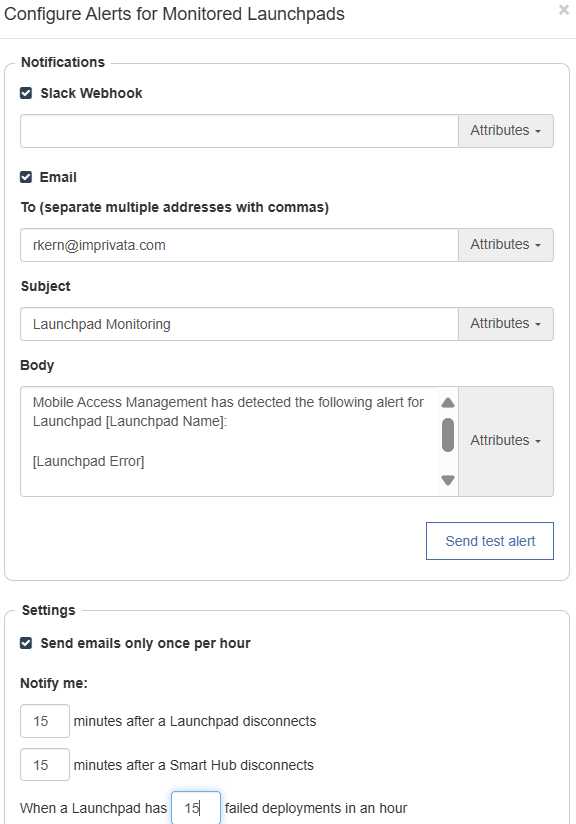Close the Configure Alerts dialog
The image size is (576, 824).
tap(563, 10)
